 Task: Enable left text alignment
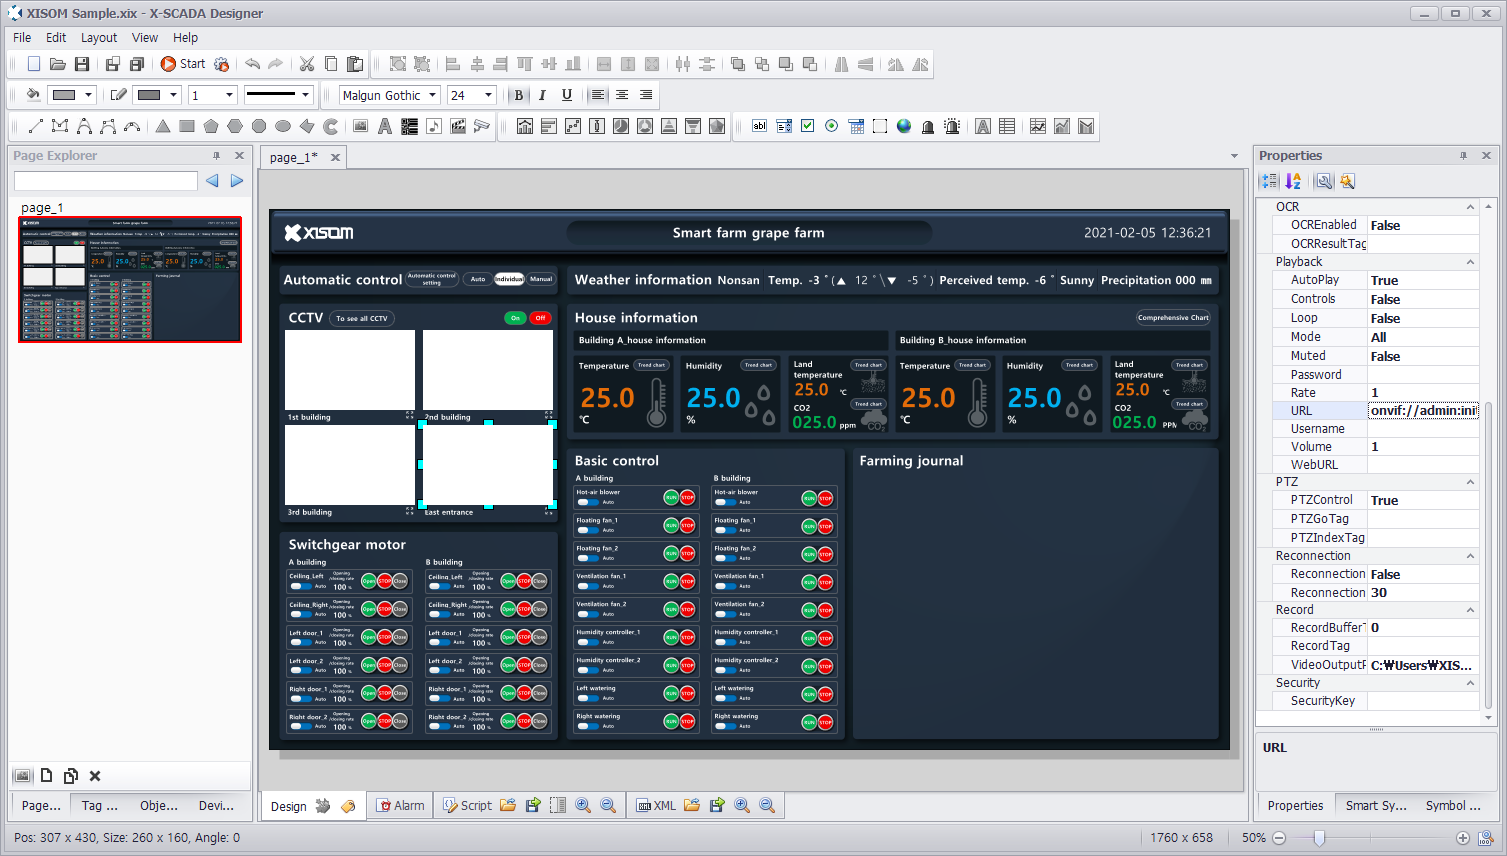(x=598, y=95)
